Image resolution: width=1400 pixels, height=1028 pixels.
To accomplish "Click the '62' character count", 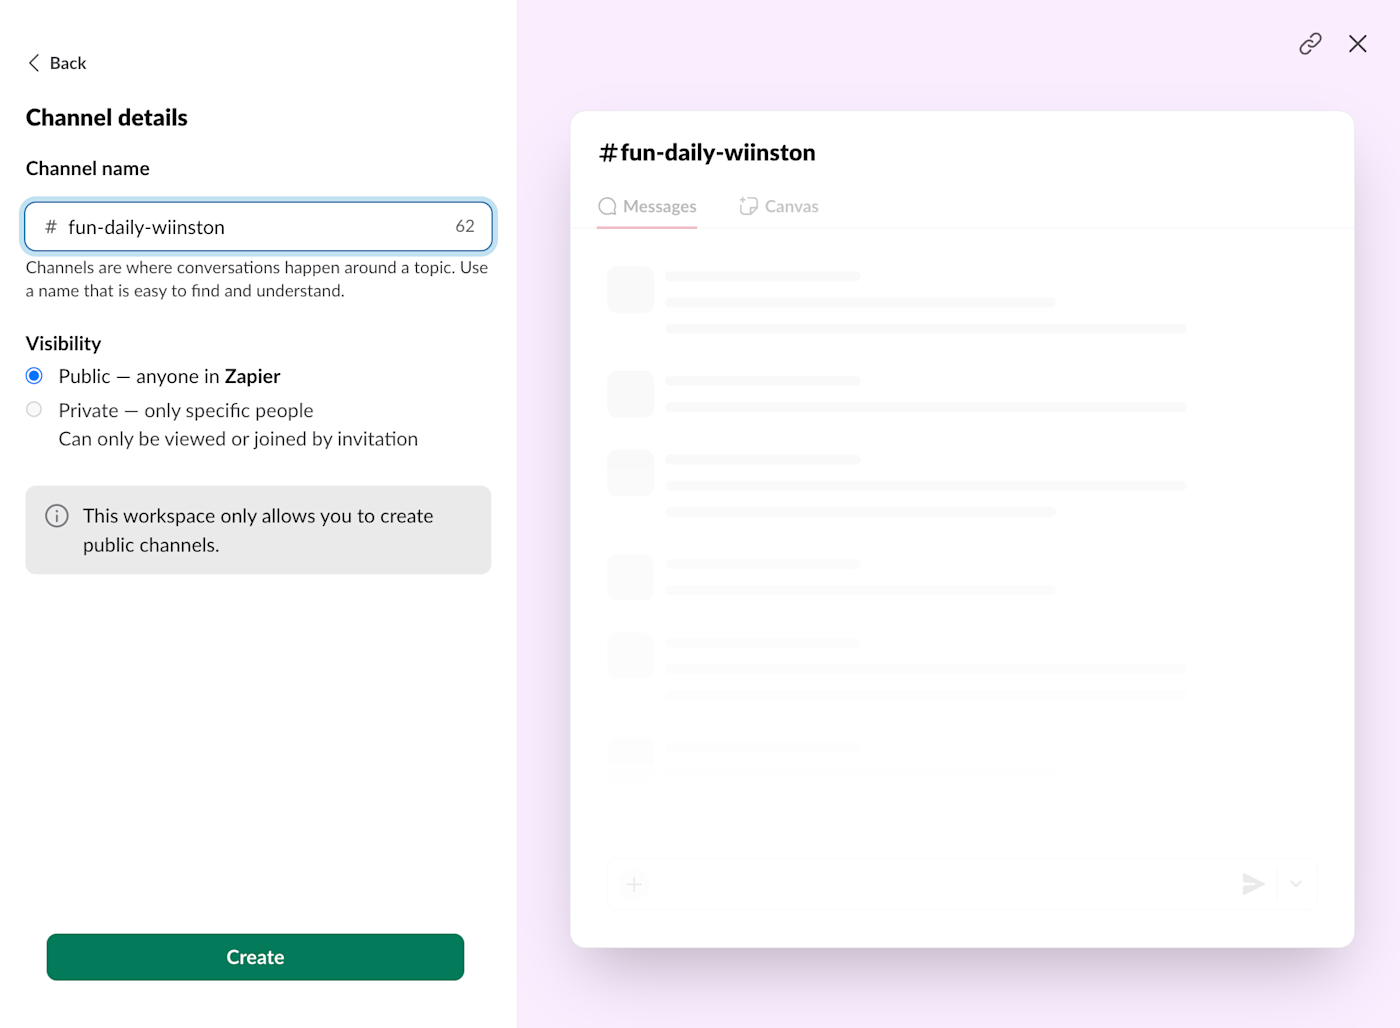I will [465, 227].
